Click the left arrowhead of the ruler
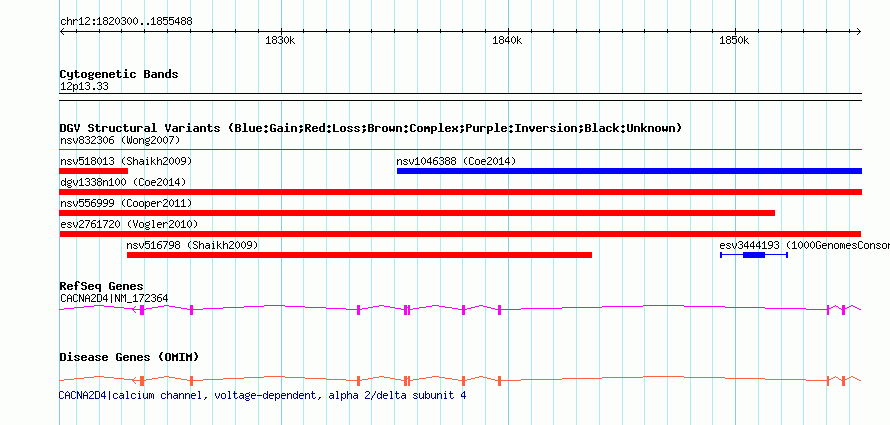 click(62, 31)
